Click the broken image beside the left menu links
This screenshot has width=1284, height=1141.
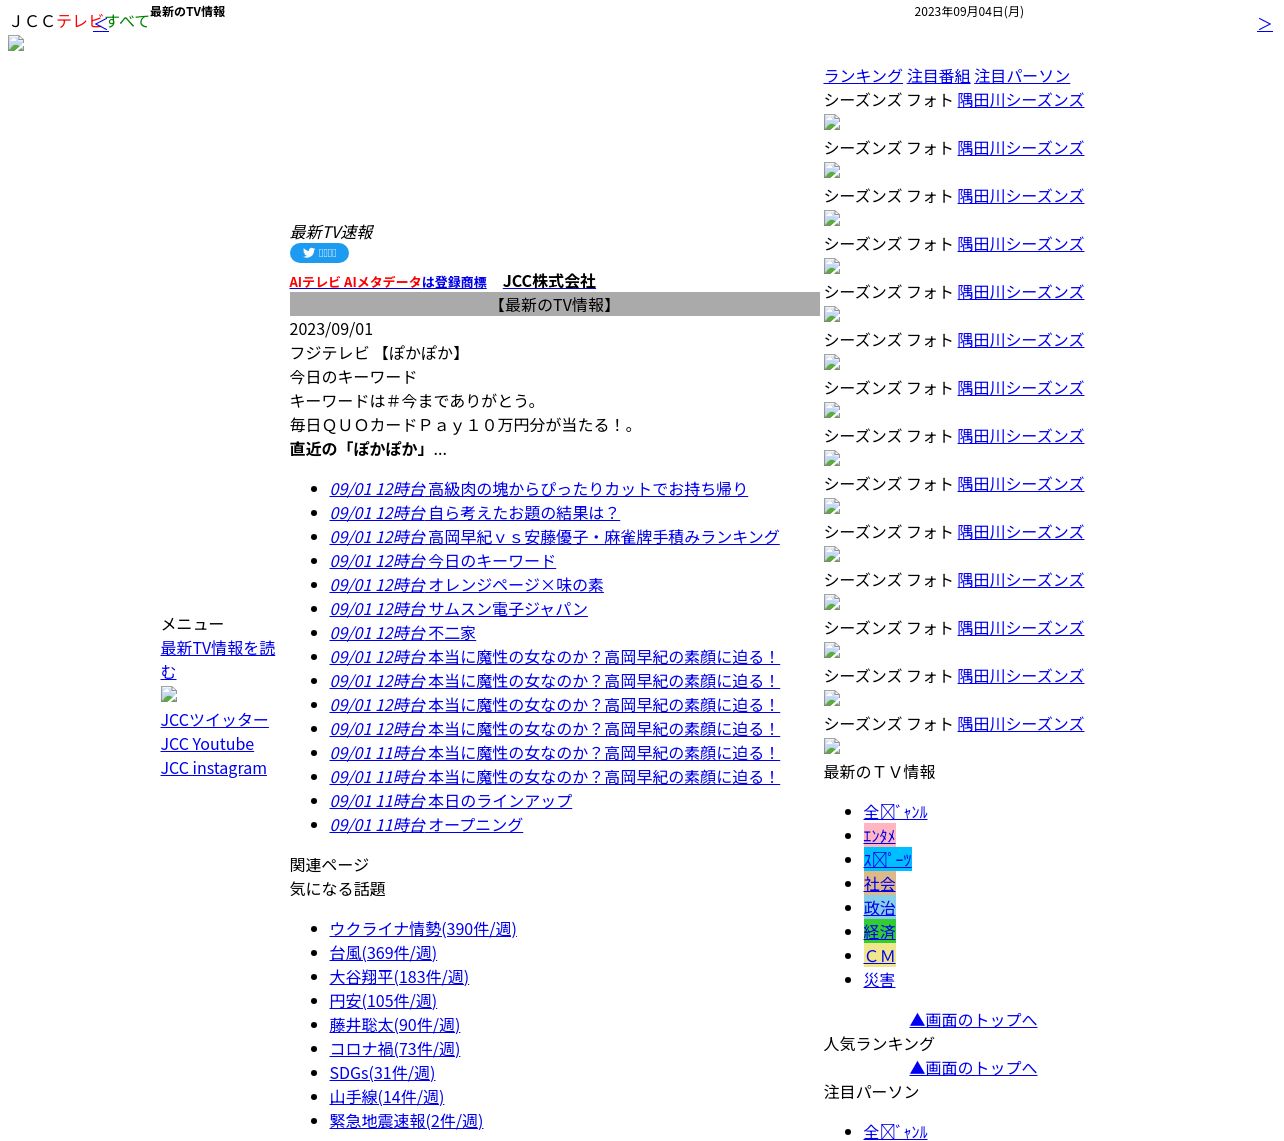point(169,694)
